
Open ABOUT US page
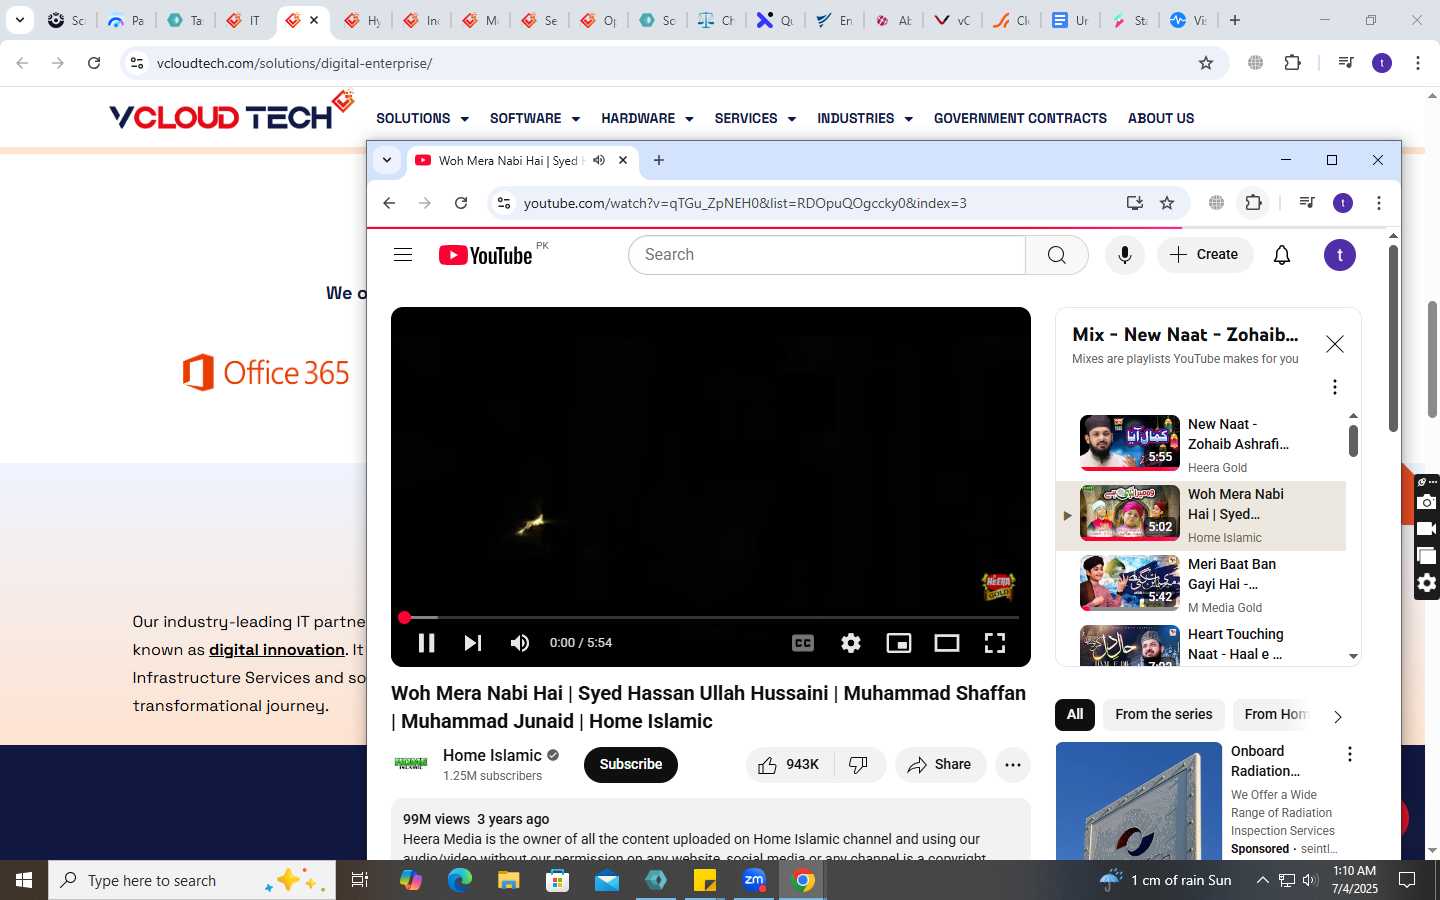1161,118
